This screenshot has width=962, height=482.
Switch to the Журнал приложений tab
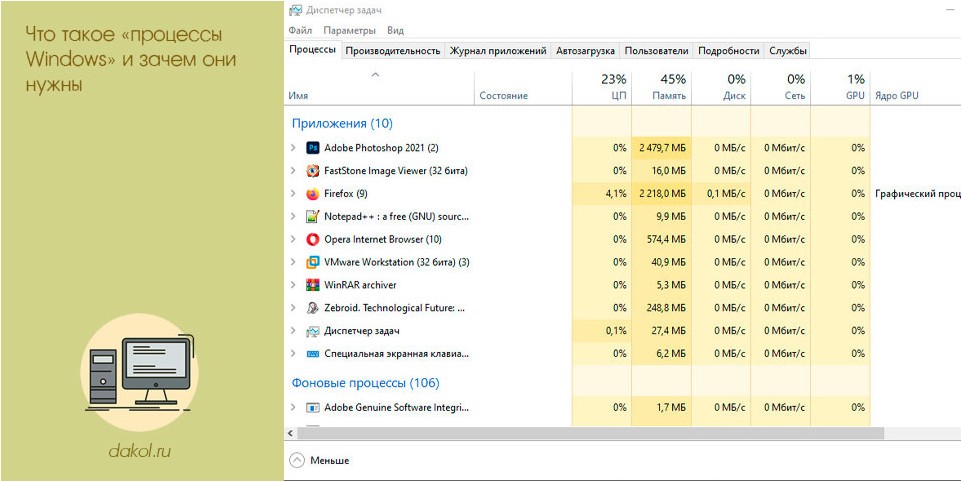click(498, 51)
